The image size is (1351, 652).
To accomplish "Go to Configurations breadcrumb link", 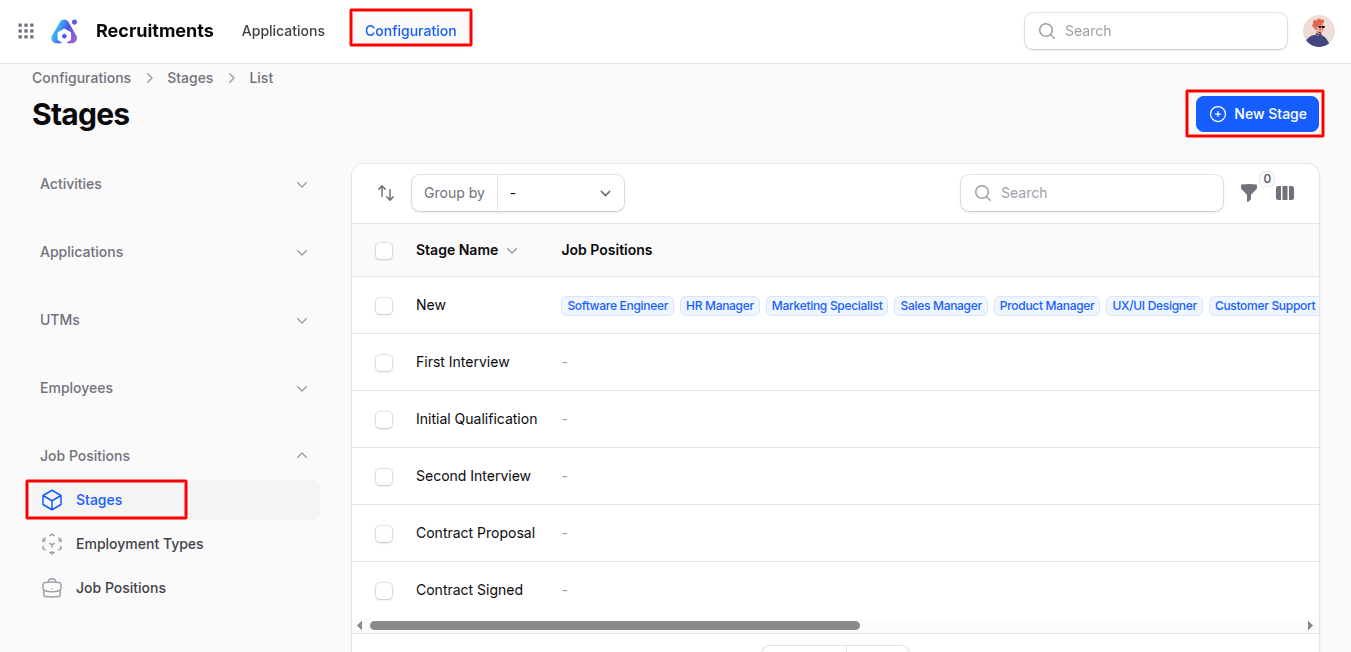I will (81, 78).
